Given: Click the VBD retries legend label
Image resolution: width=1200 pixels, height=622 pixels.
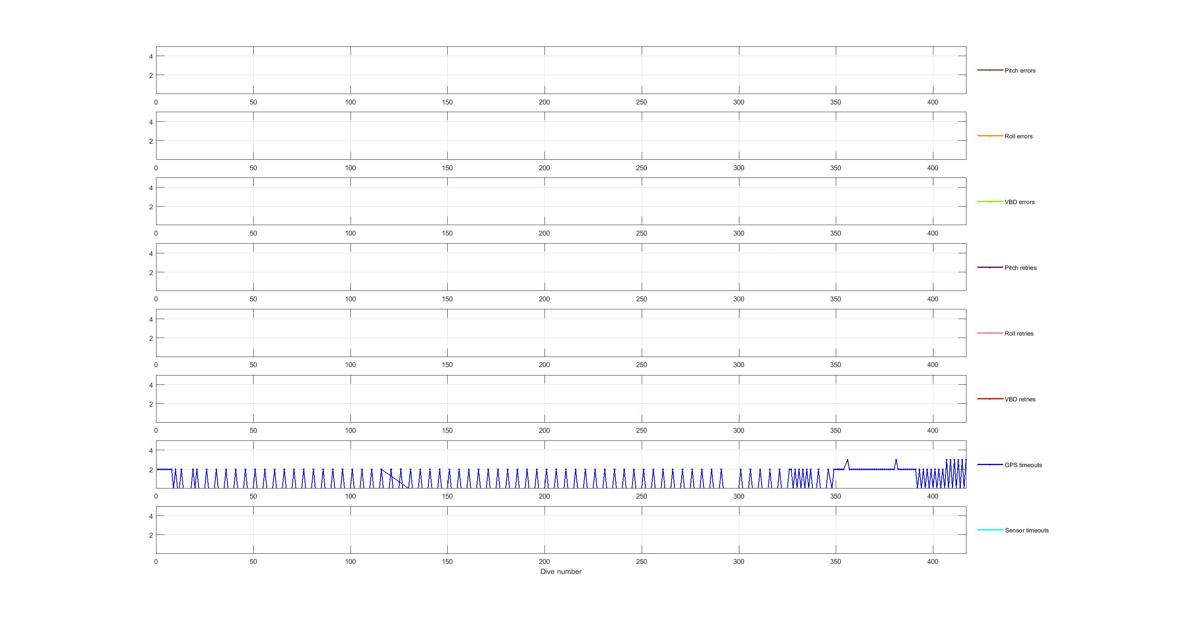Looking at the screenshot, I should 1020,399.
